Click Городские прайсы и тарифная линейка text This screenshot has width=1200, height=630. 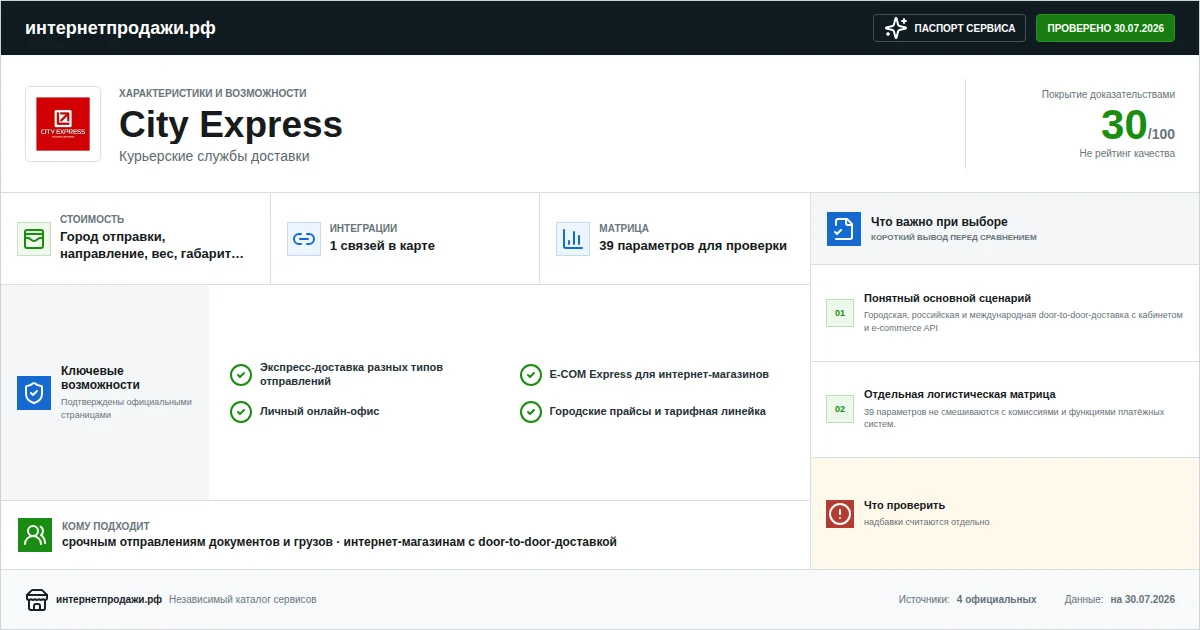coord(658,411)
